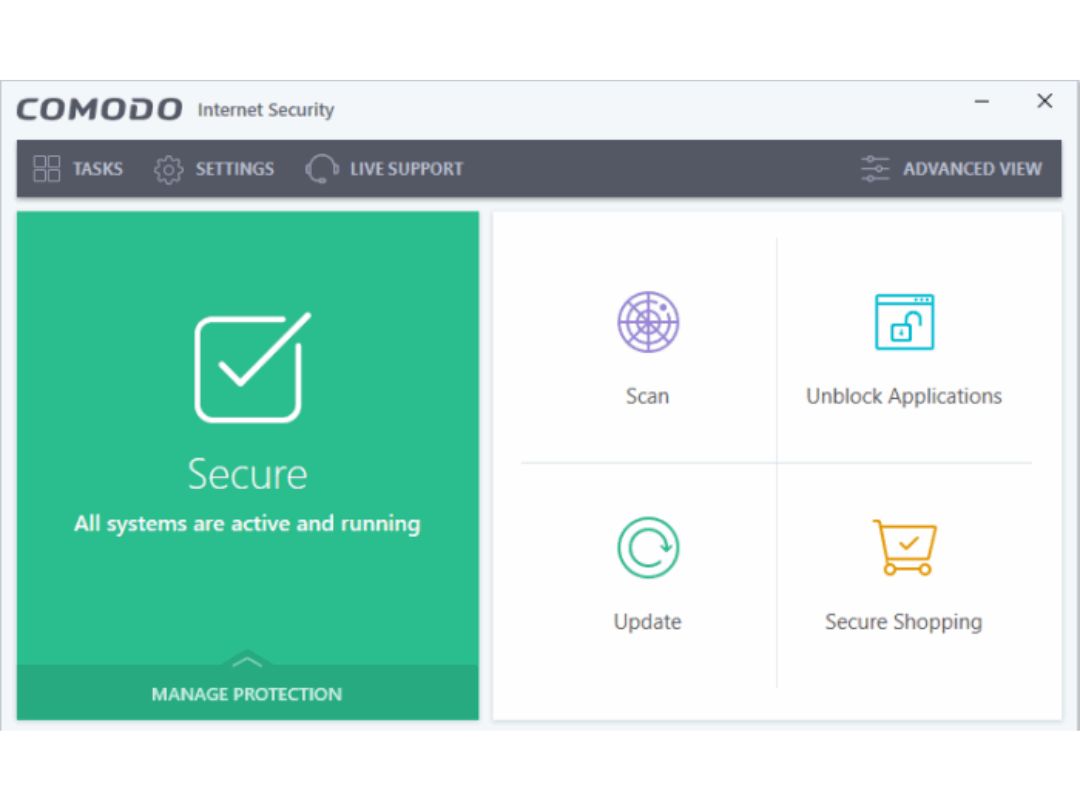Expand the Manage Protection chevron

247,661
